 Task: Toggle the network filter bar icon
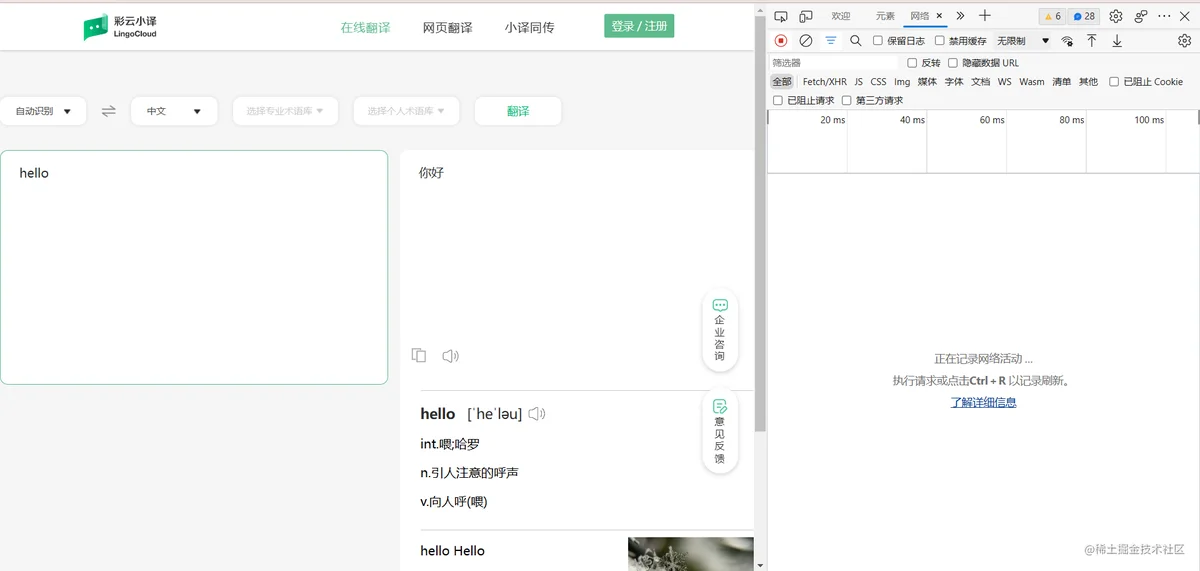[831, 41]
